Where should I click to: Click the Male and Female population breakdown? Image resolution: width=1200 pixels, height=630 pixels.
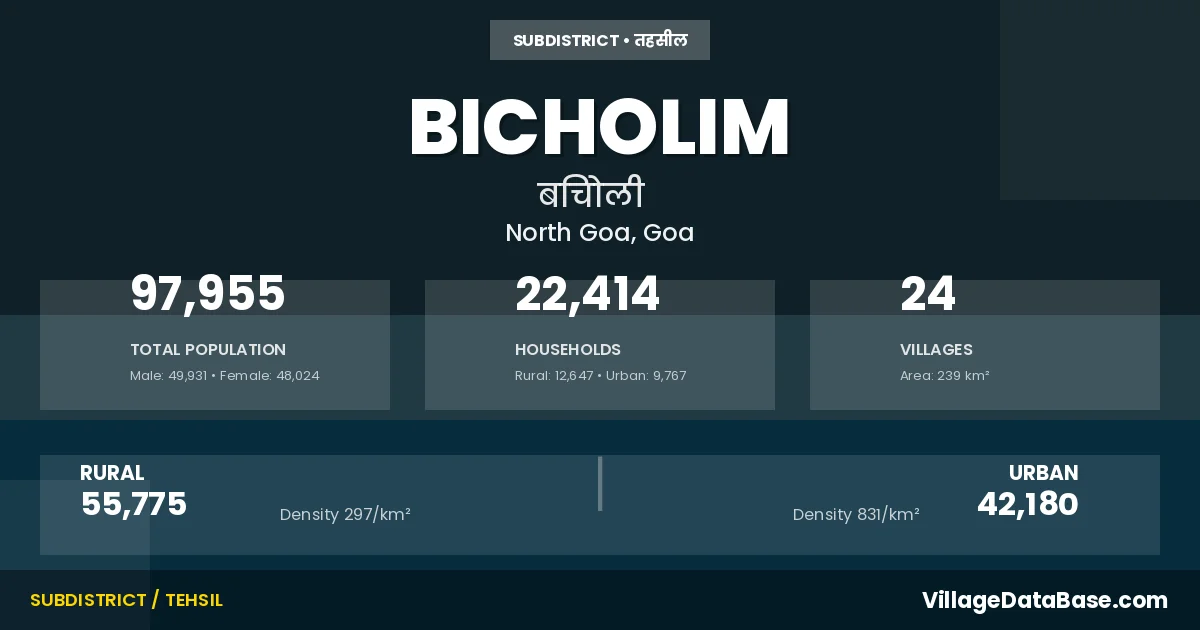point(225,376)
